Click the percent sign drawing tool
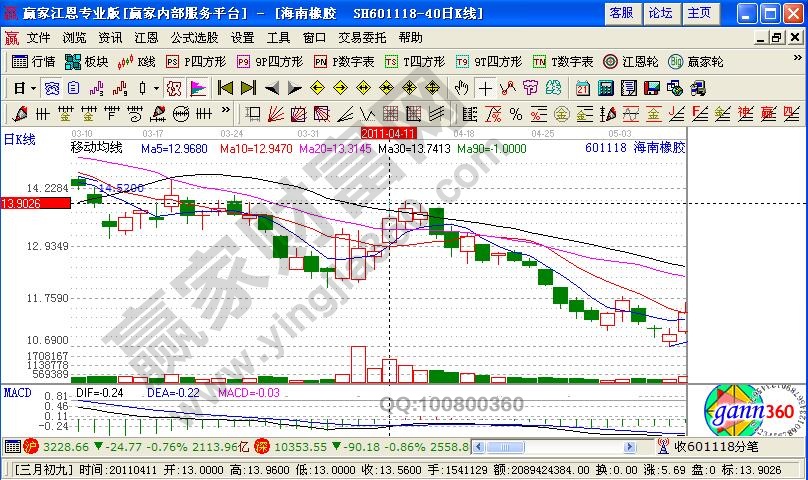 [x=516, y=113]
